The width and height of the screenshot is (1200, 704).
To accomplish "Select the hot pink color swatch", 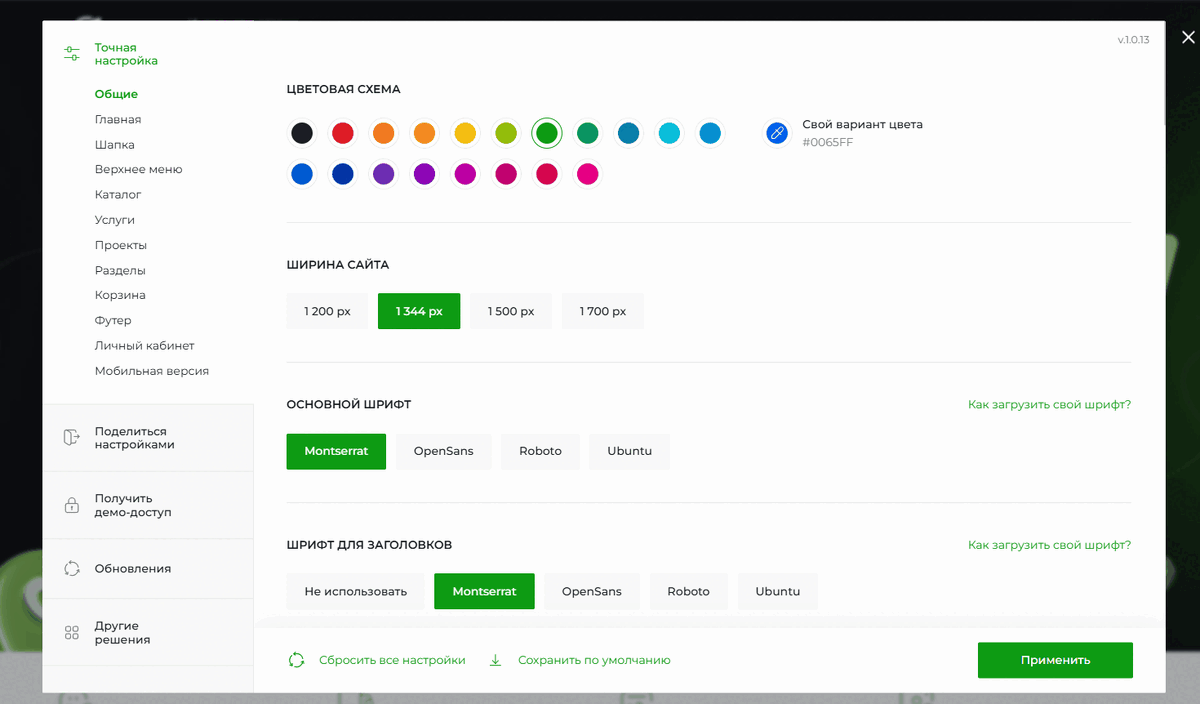I will click(x=587, y=174).
